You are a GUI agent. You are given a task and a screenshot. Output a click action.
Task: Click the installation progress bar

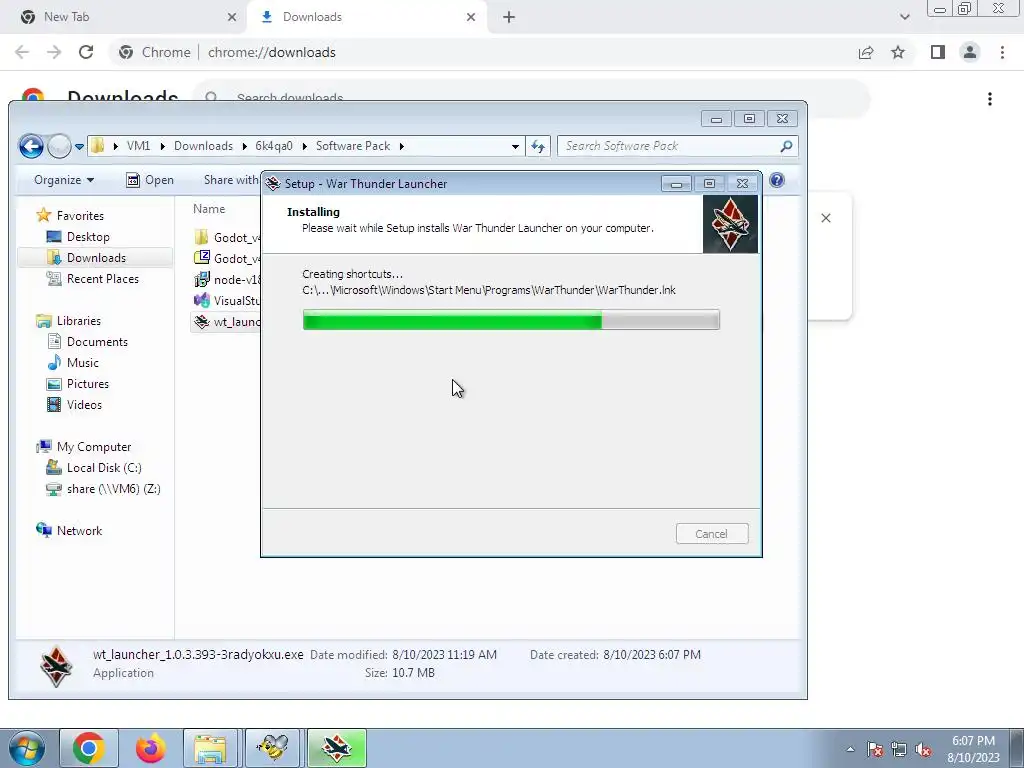tap(511, 320)
